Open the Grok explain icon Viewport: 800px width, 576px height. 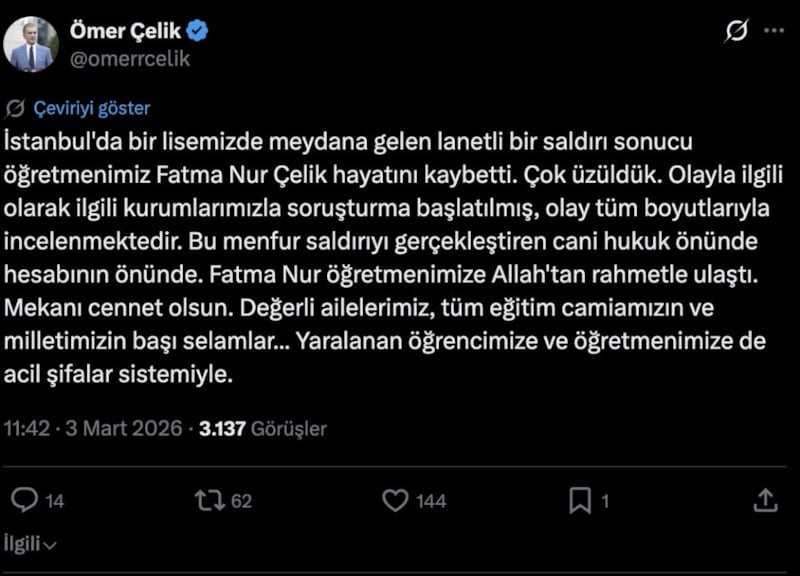tap(735, 33)
